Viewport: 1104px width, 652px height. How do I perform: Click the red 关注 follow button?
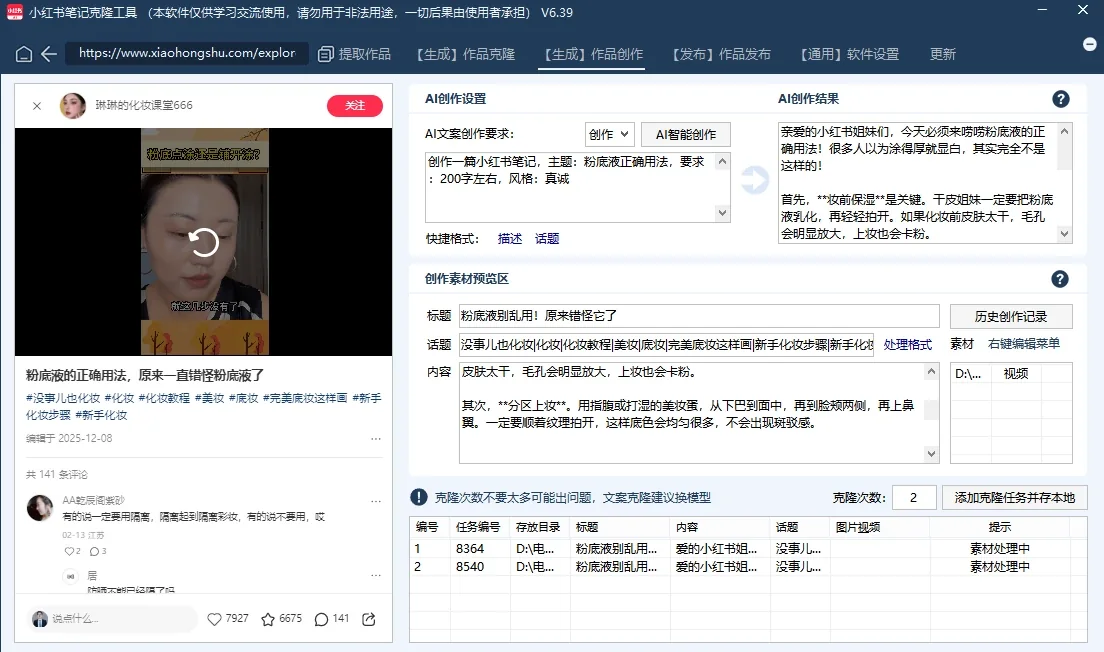[x=355, y=106]
